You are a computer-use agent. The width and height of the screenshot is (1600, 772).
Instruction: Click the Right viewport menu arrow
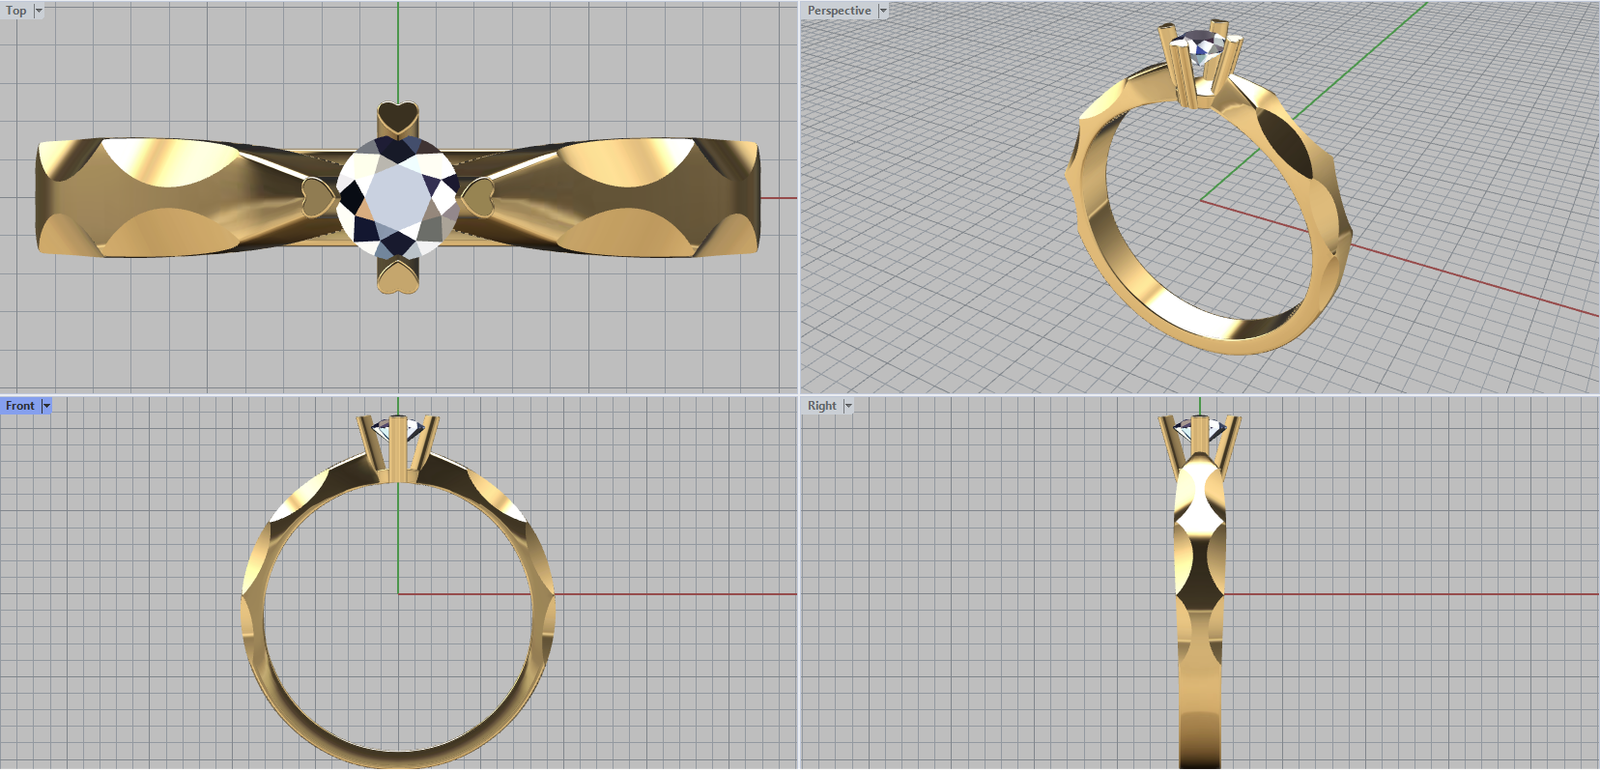[848, 406]
